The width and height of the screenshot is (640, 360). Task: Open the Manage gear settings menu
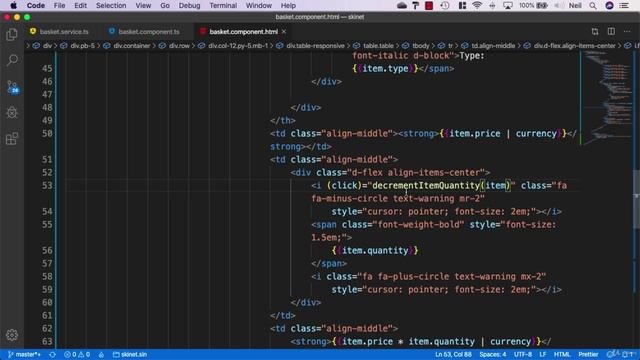[x=12, y=335]
